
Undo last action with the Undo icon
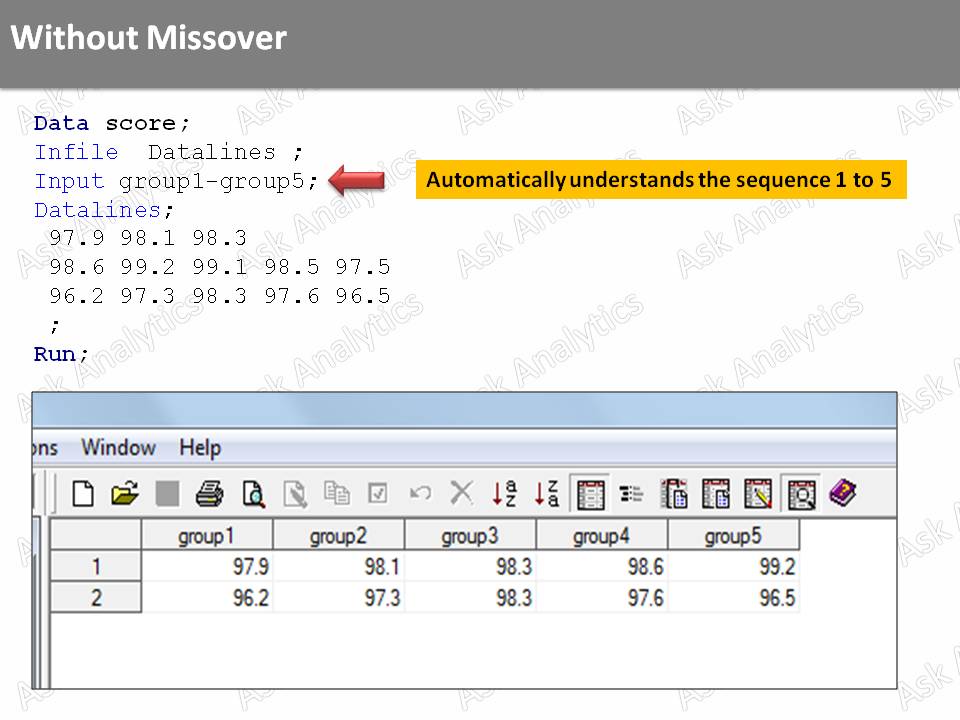tap(420, 493)
